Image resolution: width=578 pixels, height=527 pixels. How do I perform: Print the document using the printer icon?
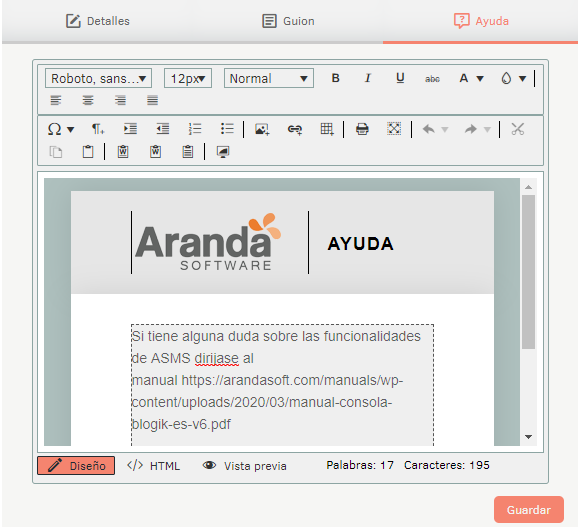coord(362,129)
